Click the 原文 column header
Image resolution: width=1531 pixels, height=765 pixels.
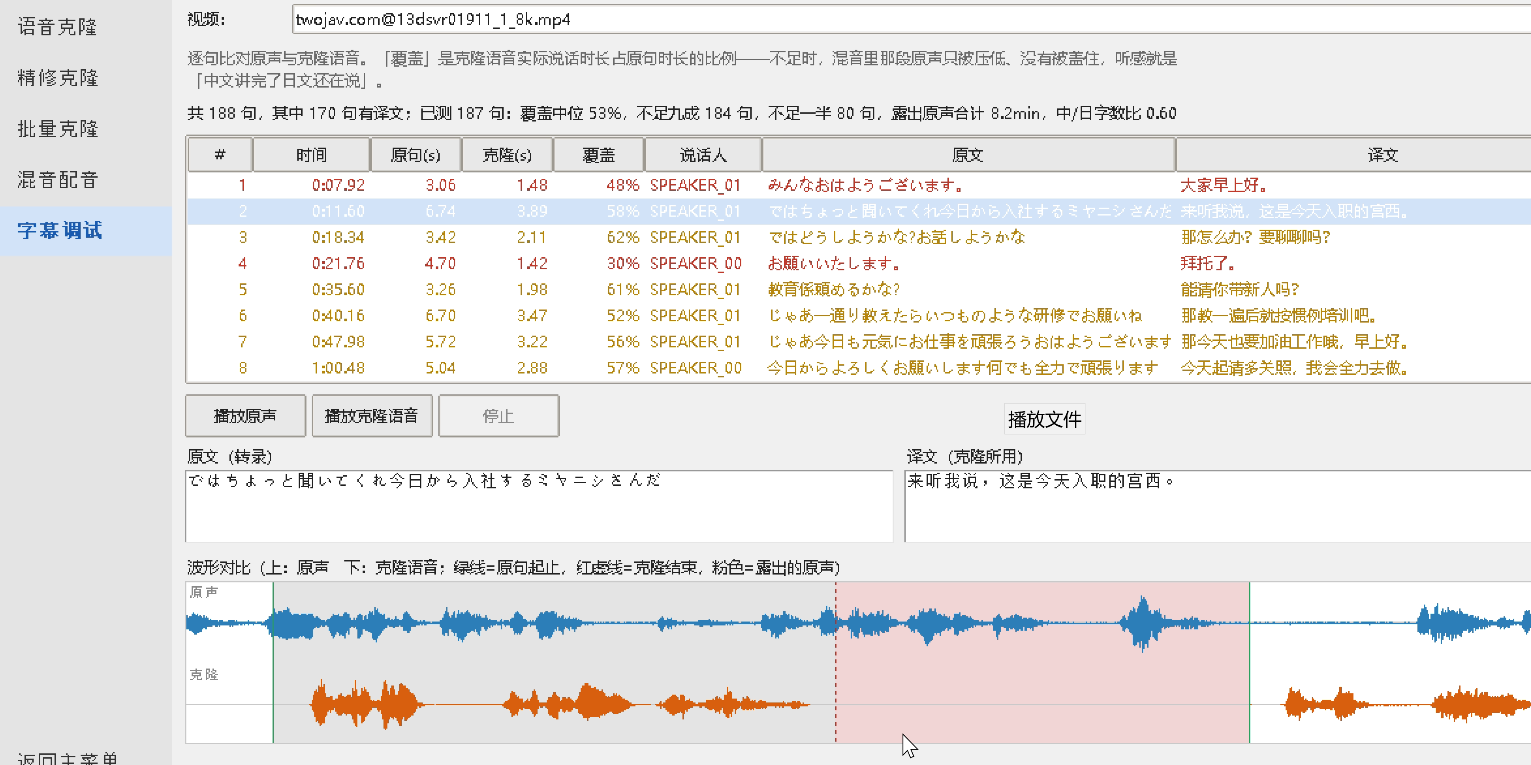coord(968,155)
